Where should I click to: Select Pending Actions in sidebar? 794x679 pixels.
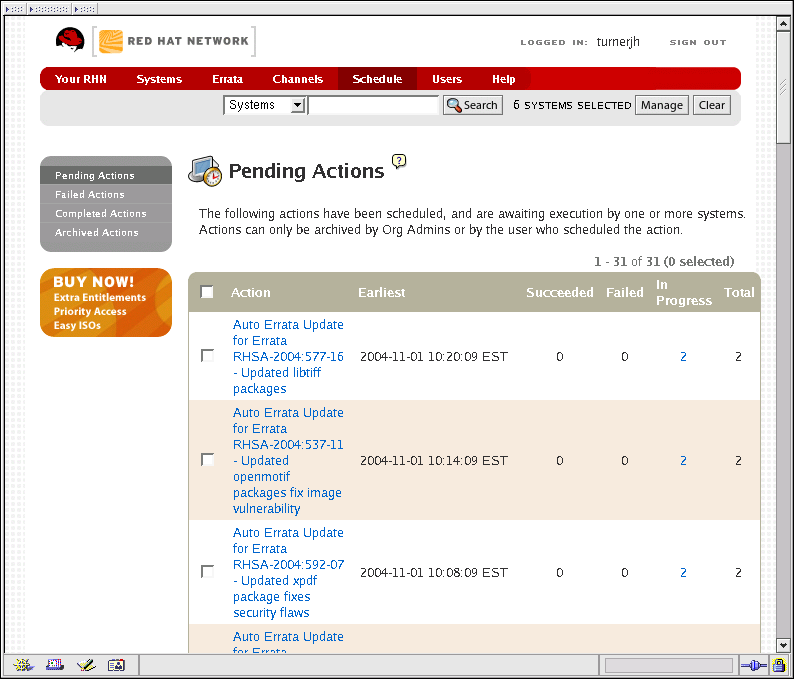pos(106,176)
